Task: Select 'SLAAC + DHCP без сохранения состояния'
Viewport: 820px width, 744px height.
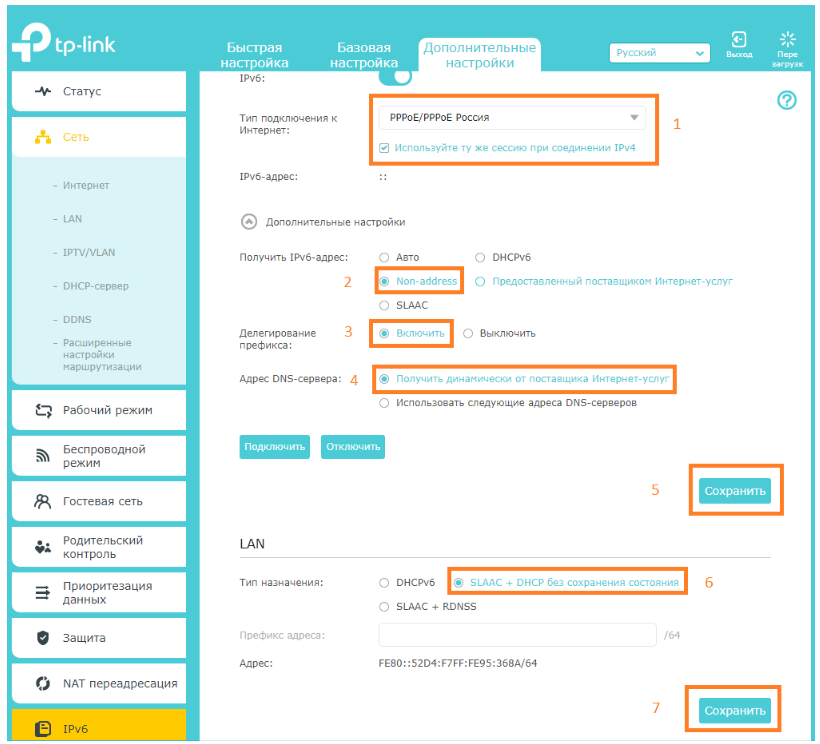Action: (459, 582)
